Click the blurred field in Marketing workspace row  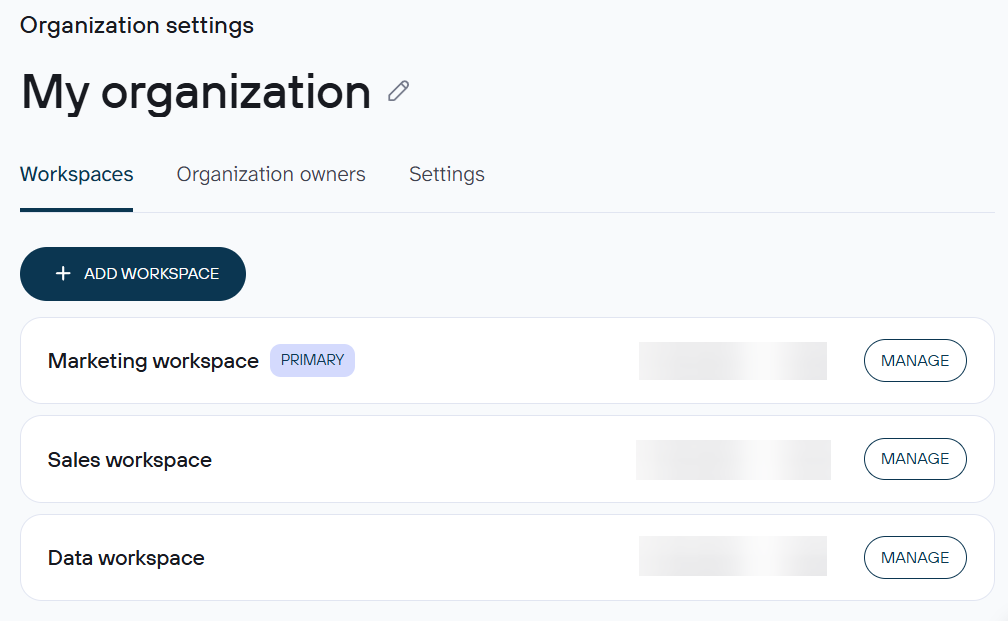pyautogui.click(x=732, y=360)
